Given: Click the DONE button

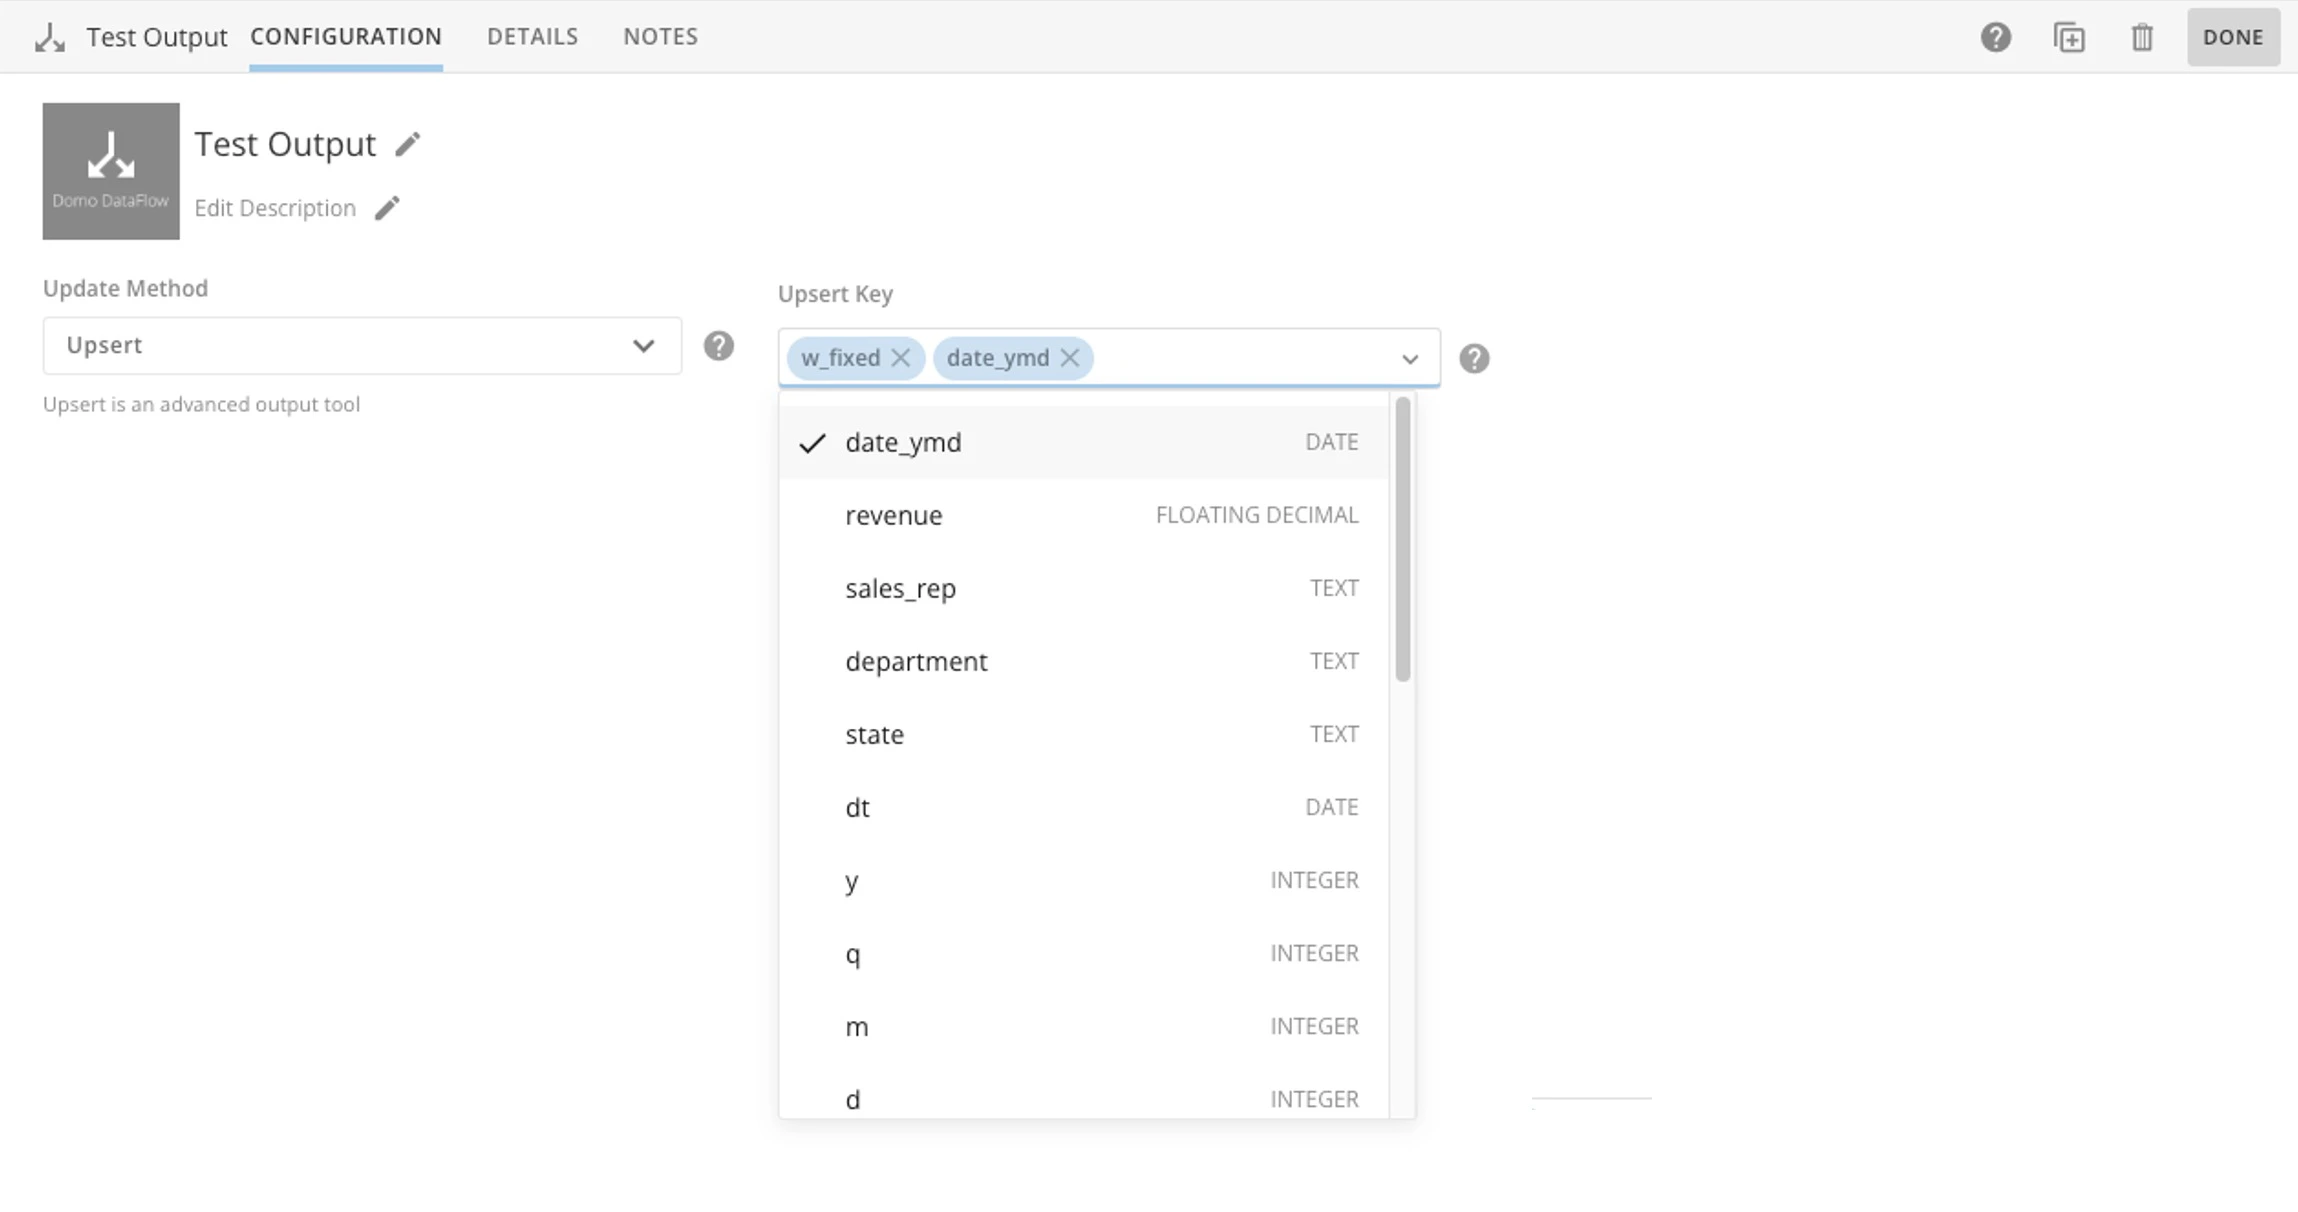Looking at the screenshot, I should click(2233, 37).
